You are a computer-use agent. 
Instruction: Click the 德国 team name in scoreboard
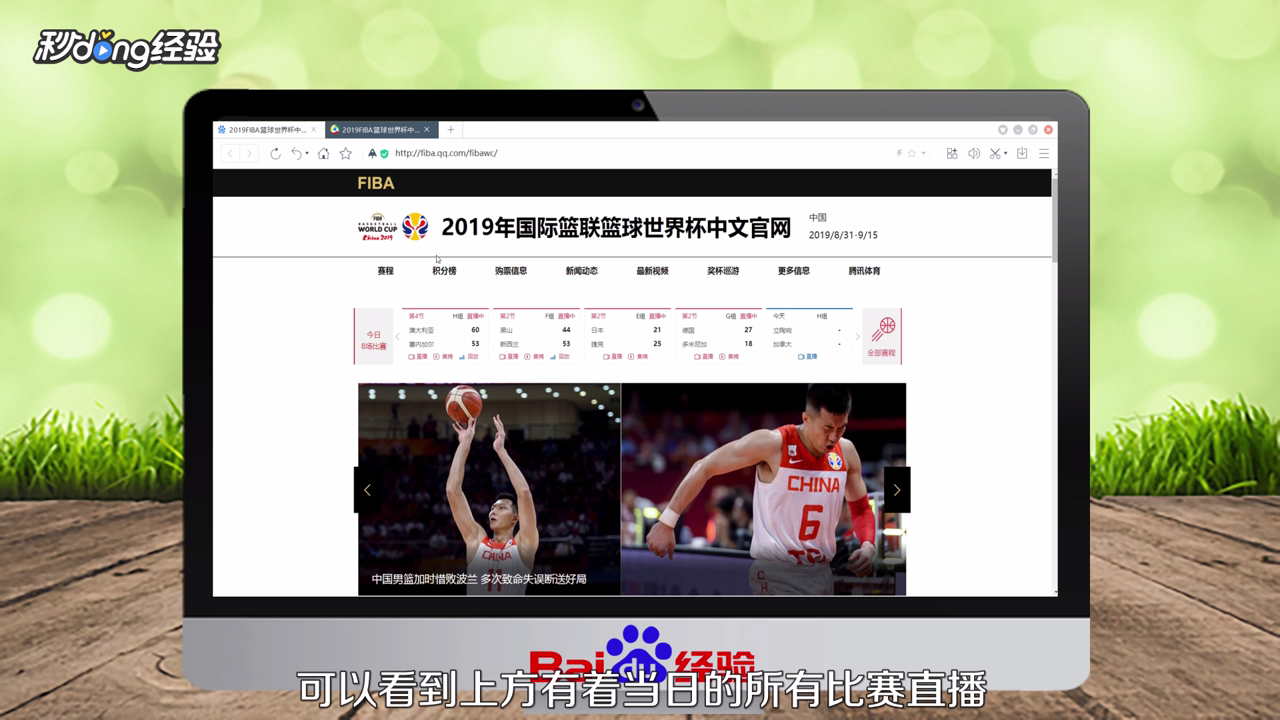pyautogui.click(x=688, y=330)
